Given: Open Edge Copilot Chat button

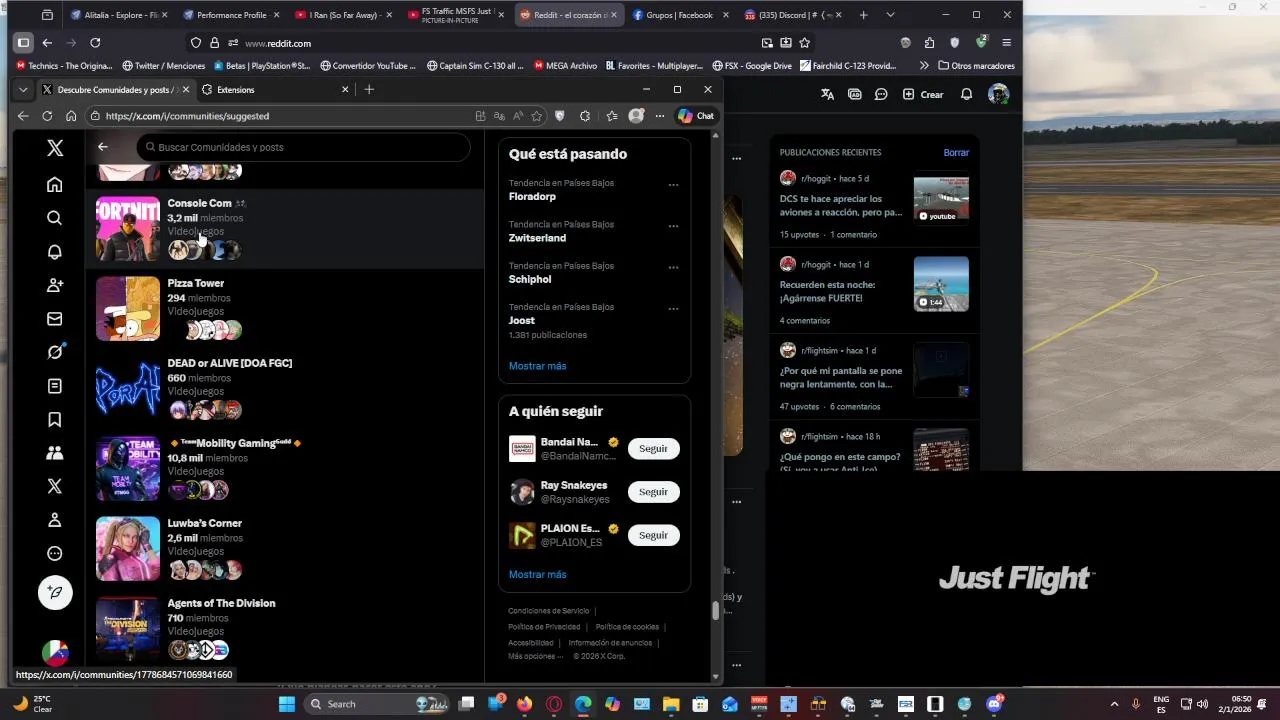Looking at the screenshot, I should pyautogui.click(x=696, y=116).
